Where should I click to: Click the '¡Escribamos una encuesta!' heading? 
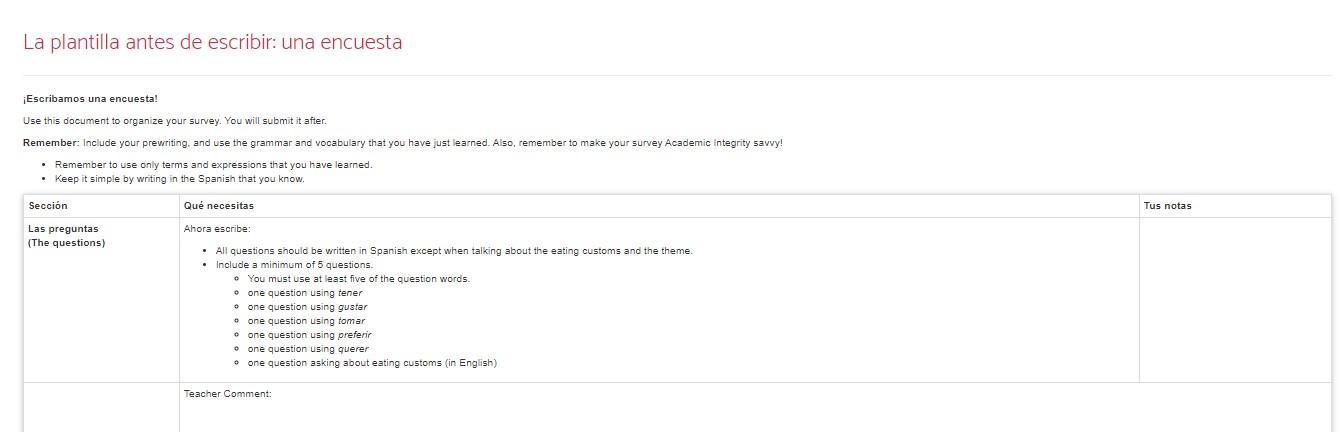(90, 99)
